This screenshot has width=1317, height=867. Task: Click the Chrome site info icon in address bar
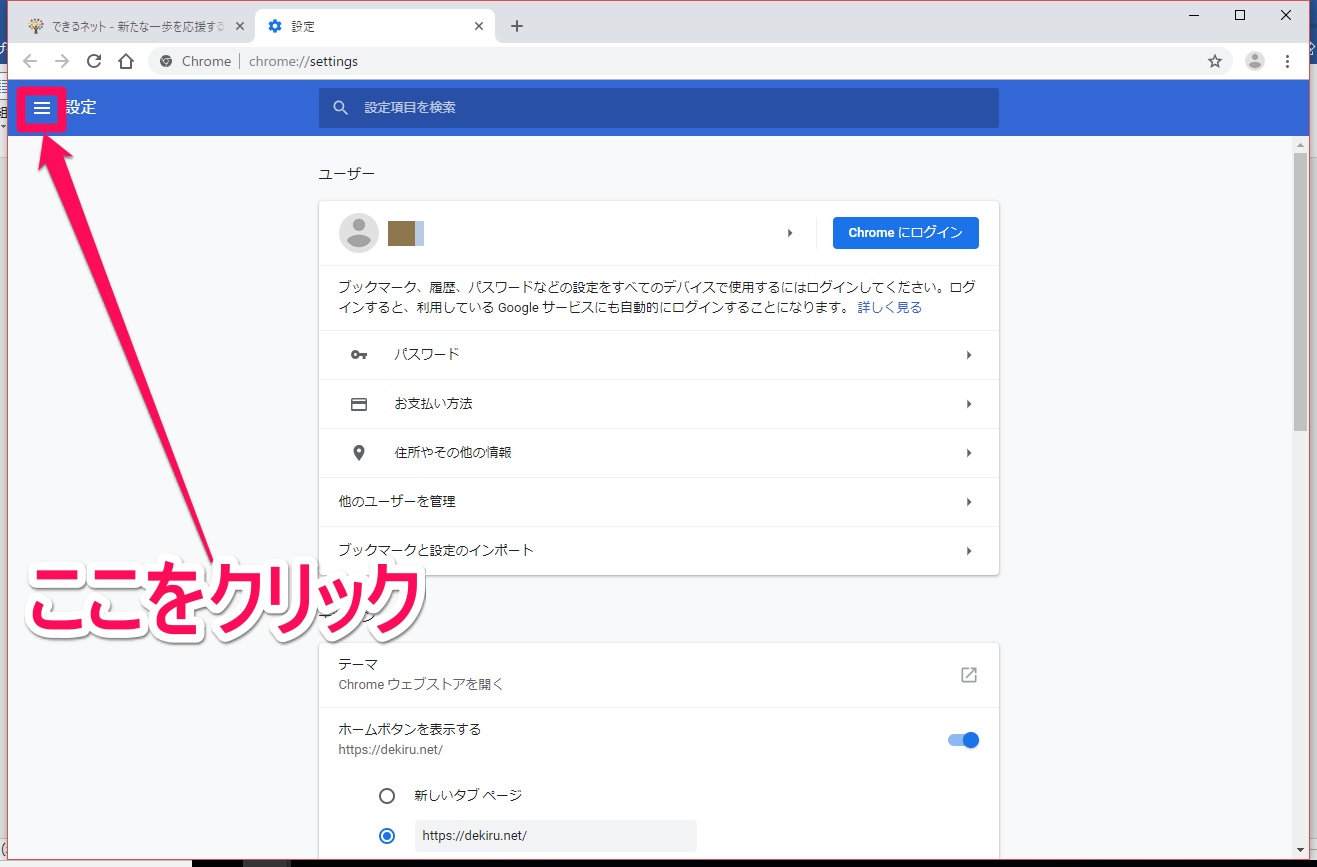(166, 61)
